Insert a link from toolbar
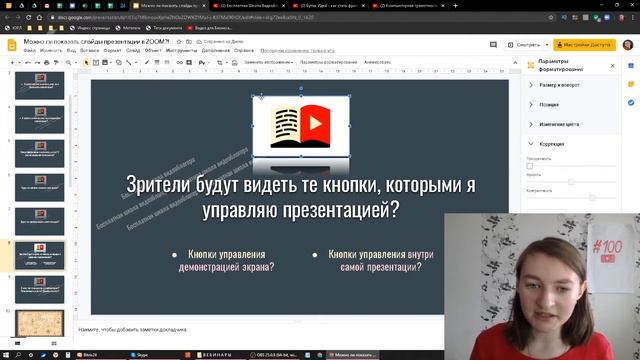 click(180, 62)
